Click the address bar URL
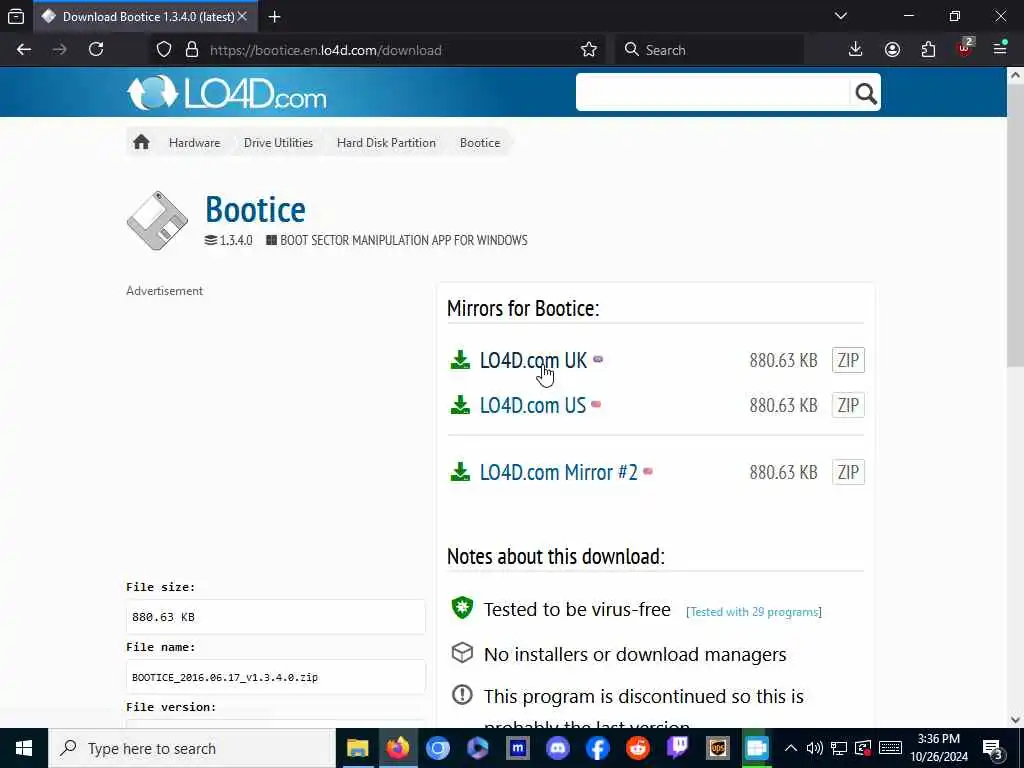This screenshot has height=768, width=1024. [325, 50]
